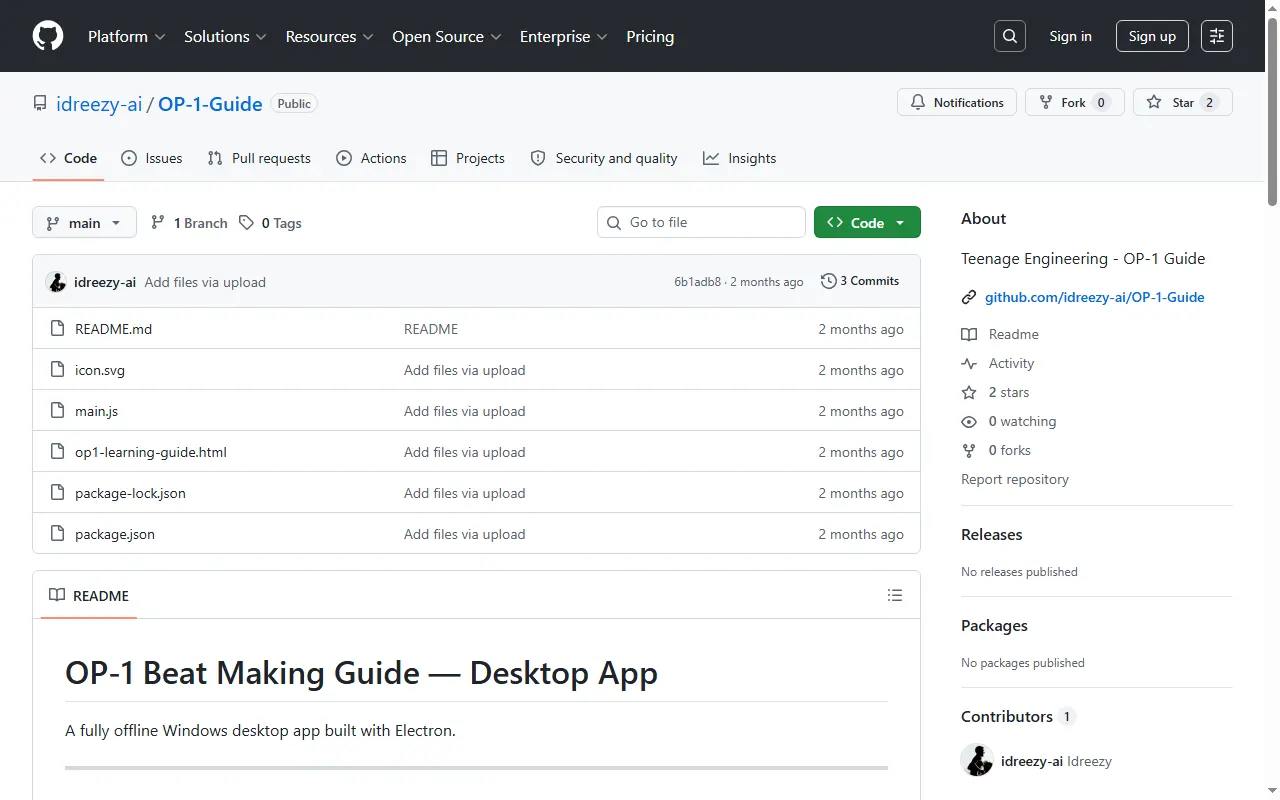Open the github.com/idreezy-ai/OP-1-Guide link

click(x=1095, y=297)
